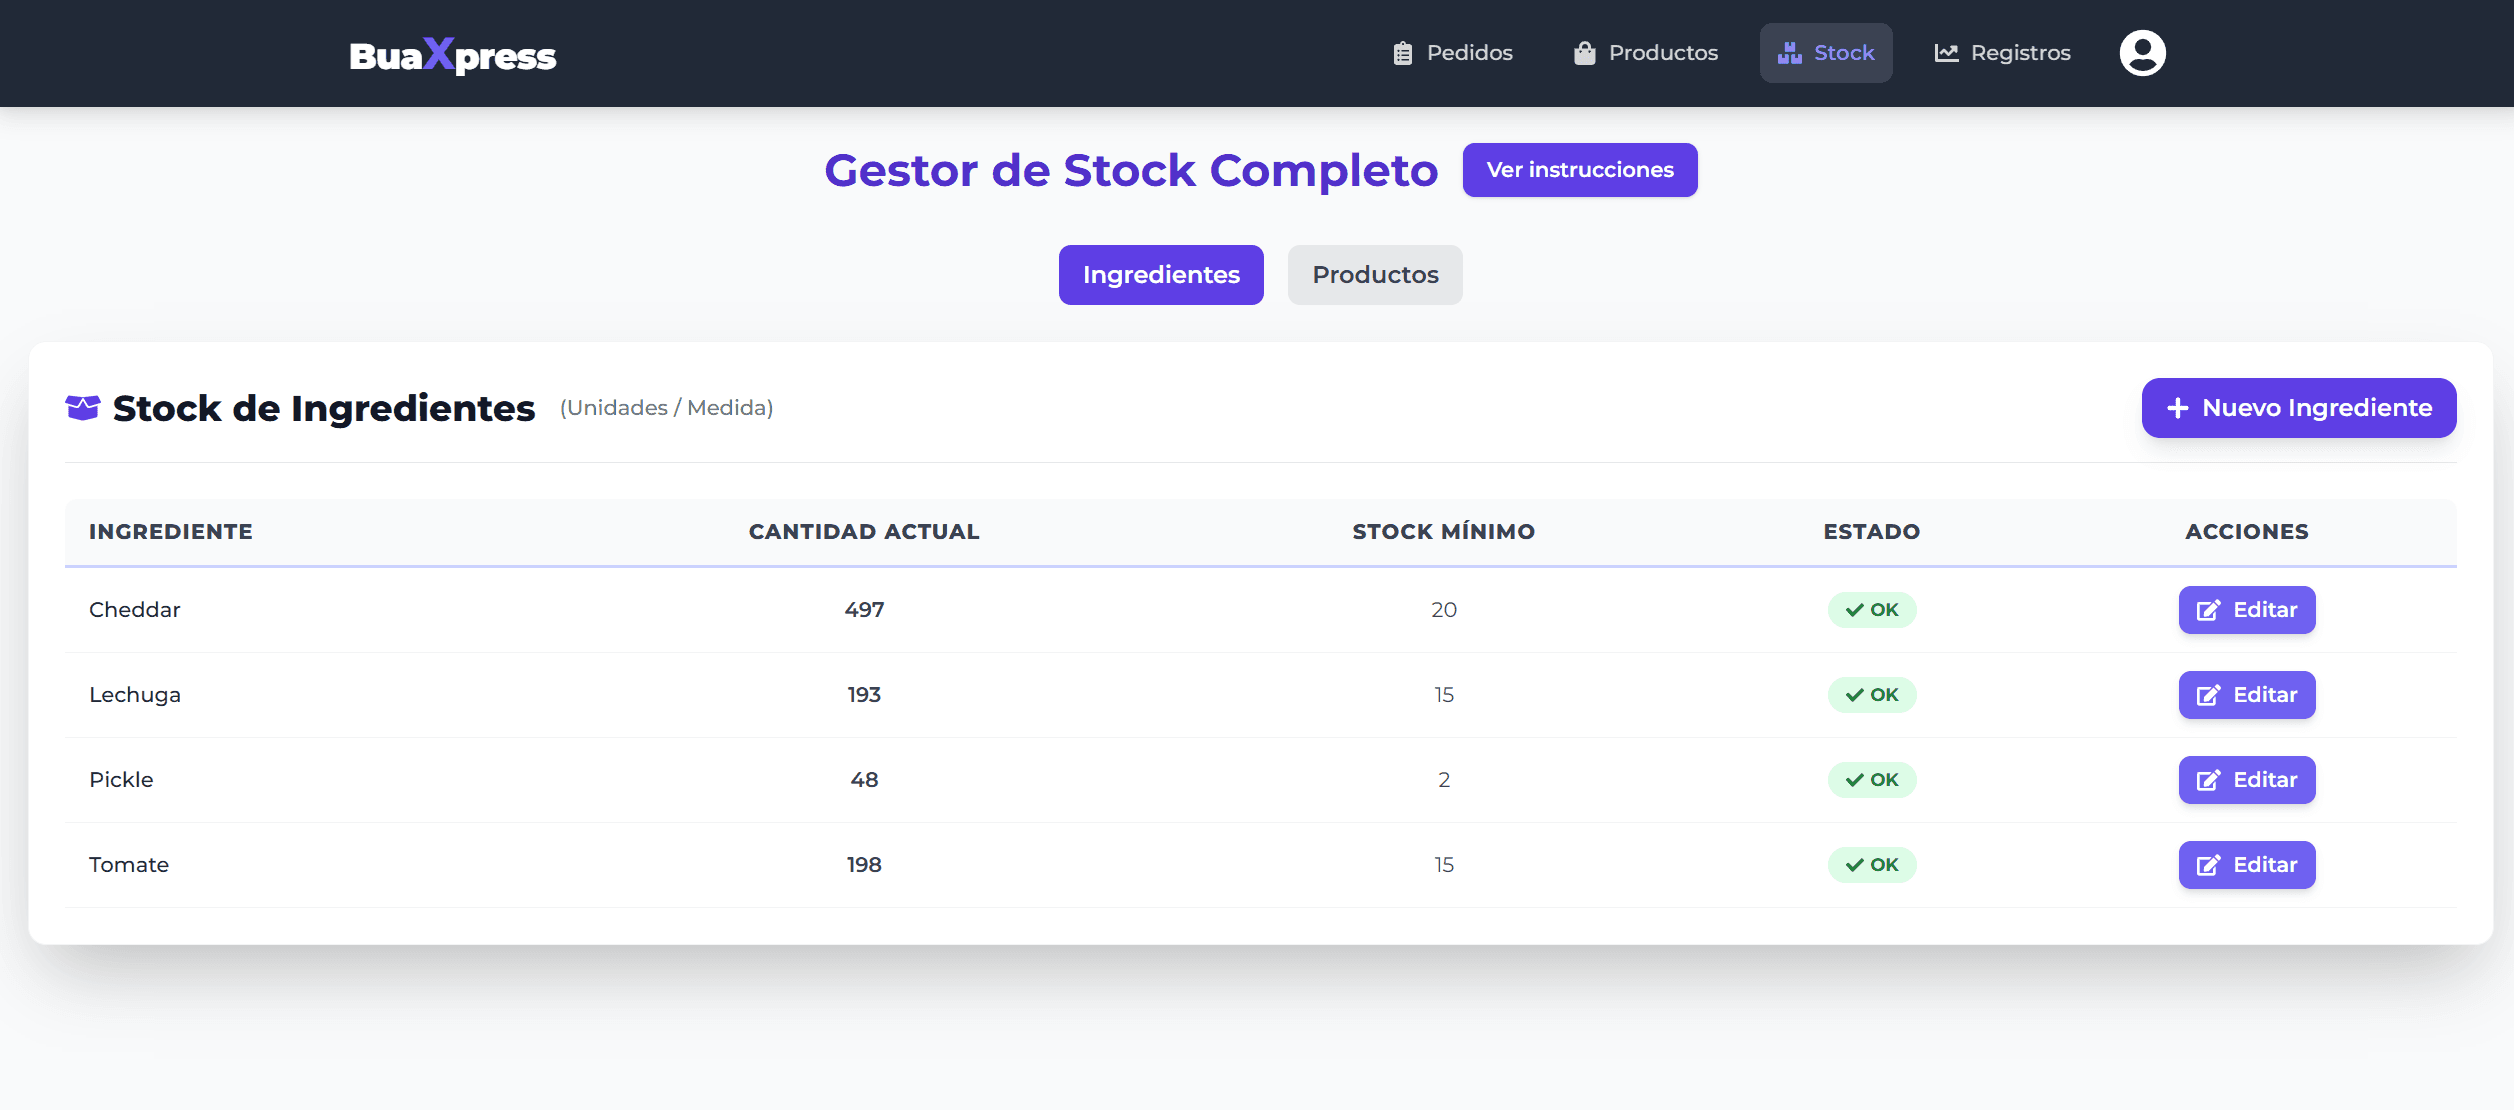Edit the Pickle ingredient
Screen dimensions: 2514x1110
coord(2246,779)
